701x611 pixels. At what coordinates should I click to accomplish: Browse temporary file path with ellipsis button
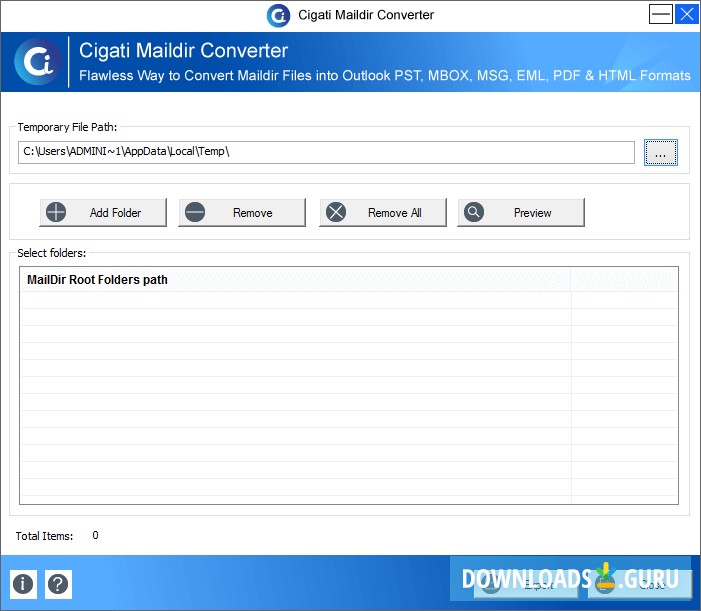pos(661,152)
